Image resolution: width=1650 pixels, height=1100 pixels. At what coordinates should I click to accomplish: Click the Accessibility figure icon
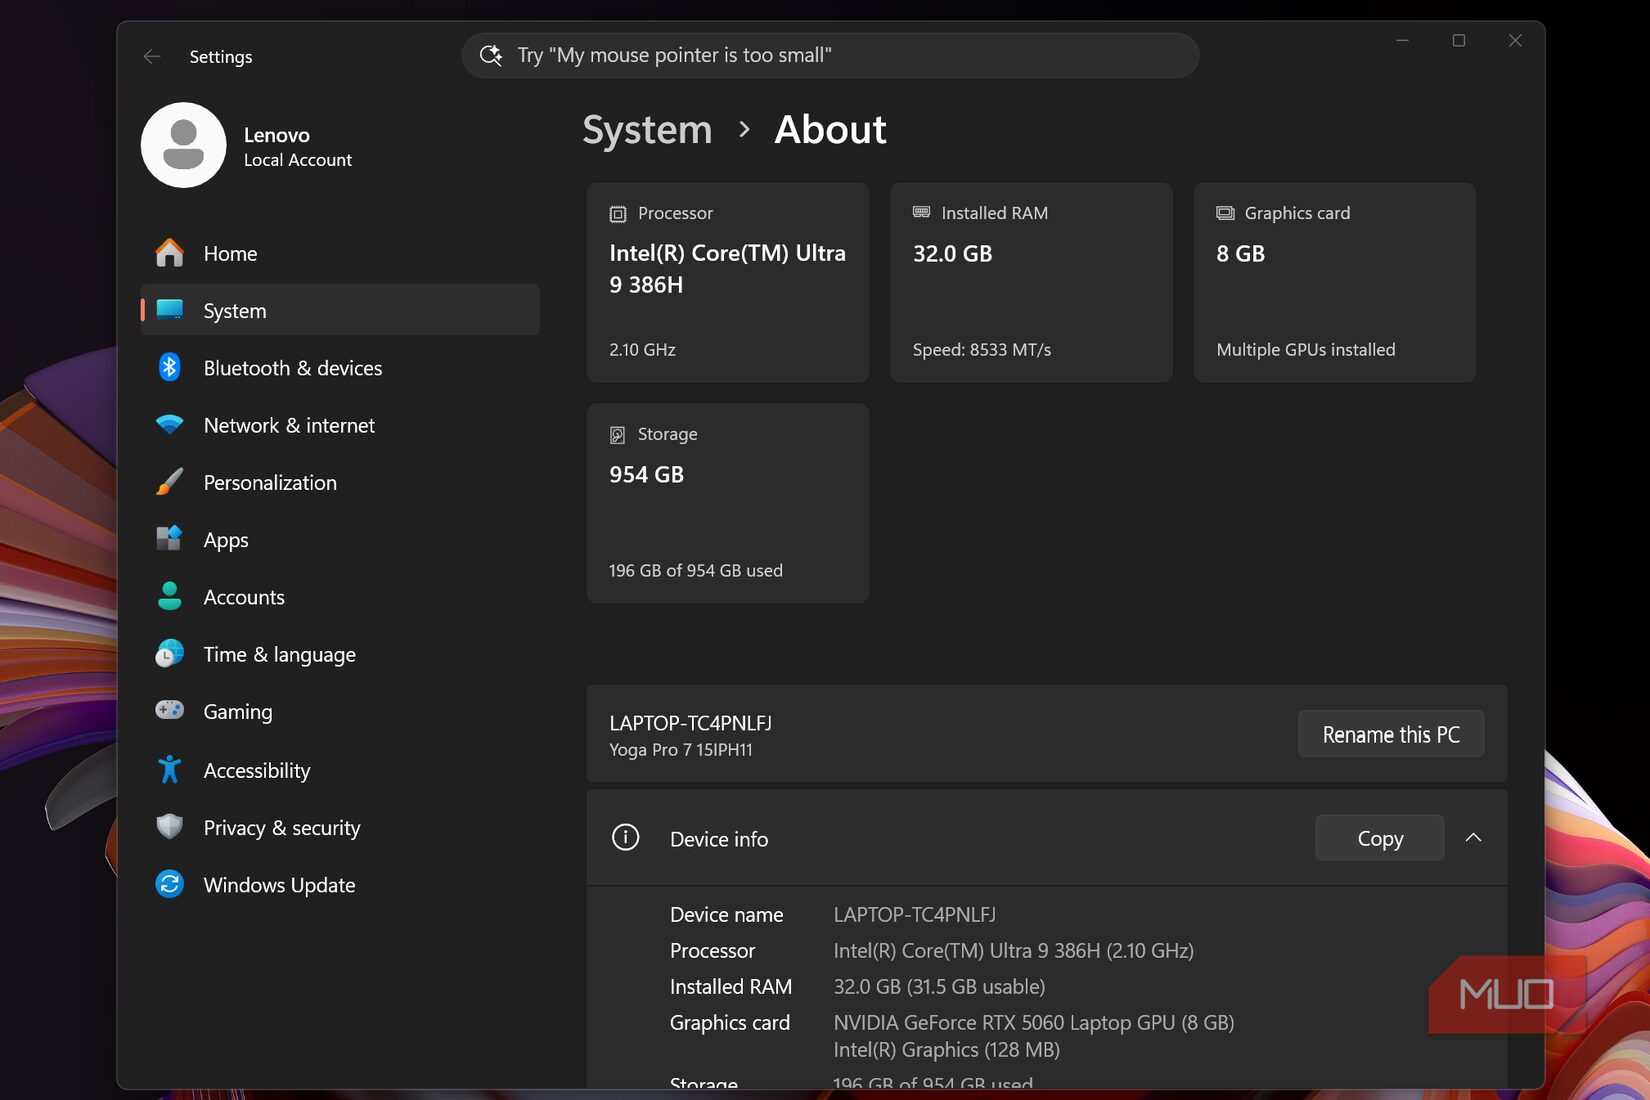tap(170, 769)
